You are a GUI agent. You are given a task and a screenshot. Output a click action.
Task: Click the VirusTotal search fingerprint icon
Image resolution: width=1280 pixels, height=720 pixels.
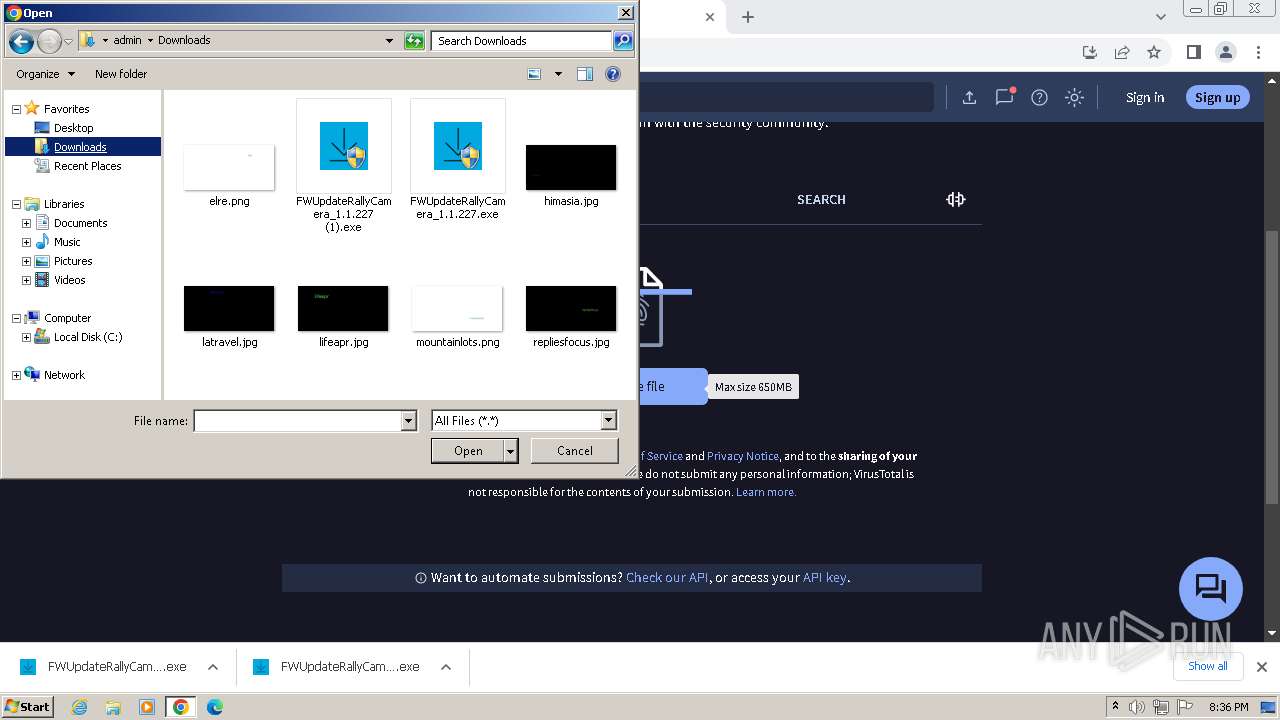[956, 199]
